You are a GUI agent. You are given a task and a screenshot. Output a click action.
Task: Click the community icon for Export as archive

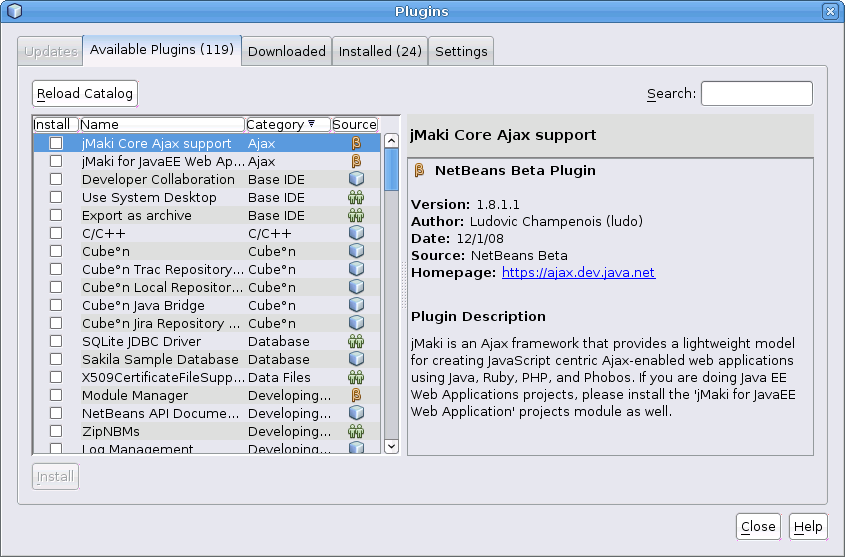point(356,215)
